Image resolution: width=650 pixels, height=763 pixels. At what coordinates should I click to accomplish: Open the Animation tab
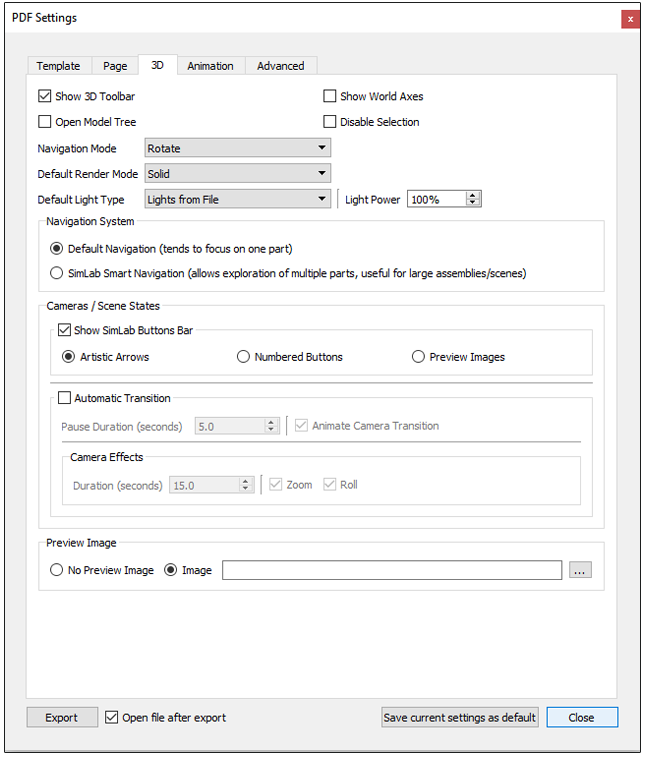(x=210, y=66)
